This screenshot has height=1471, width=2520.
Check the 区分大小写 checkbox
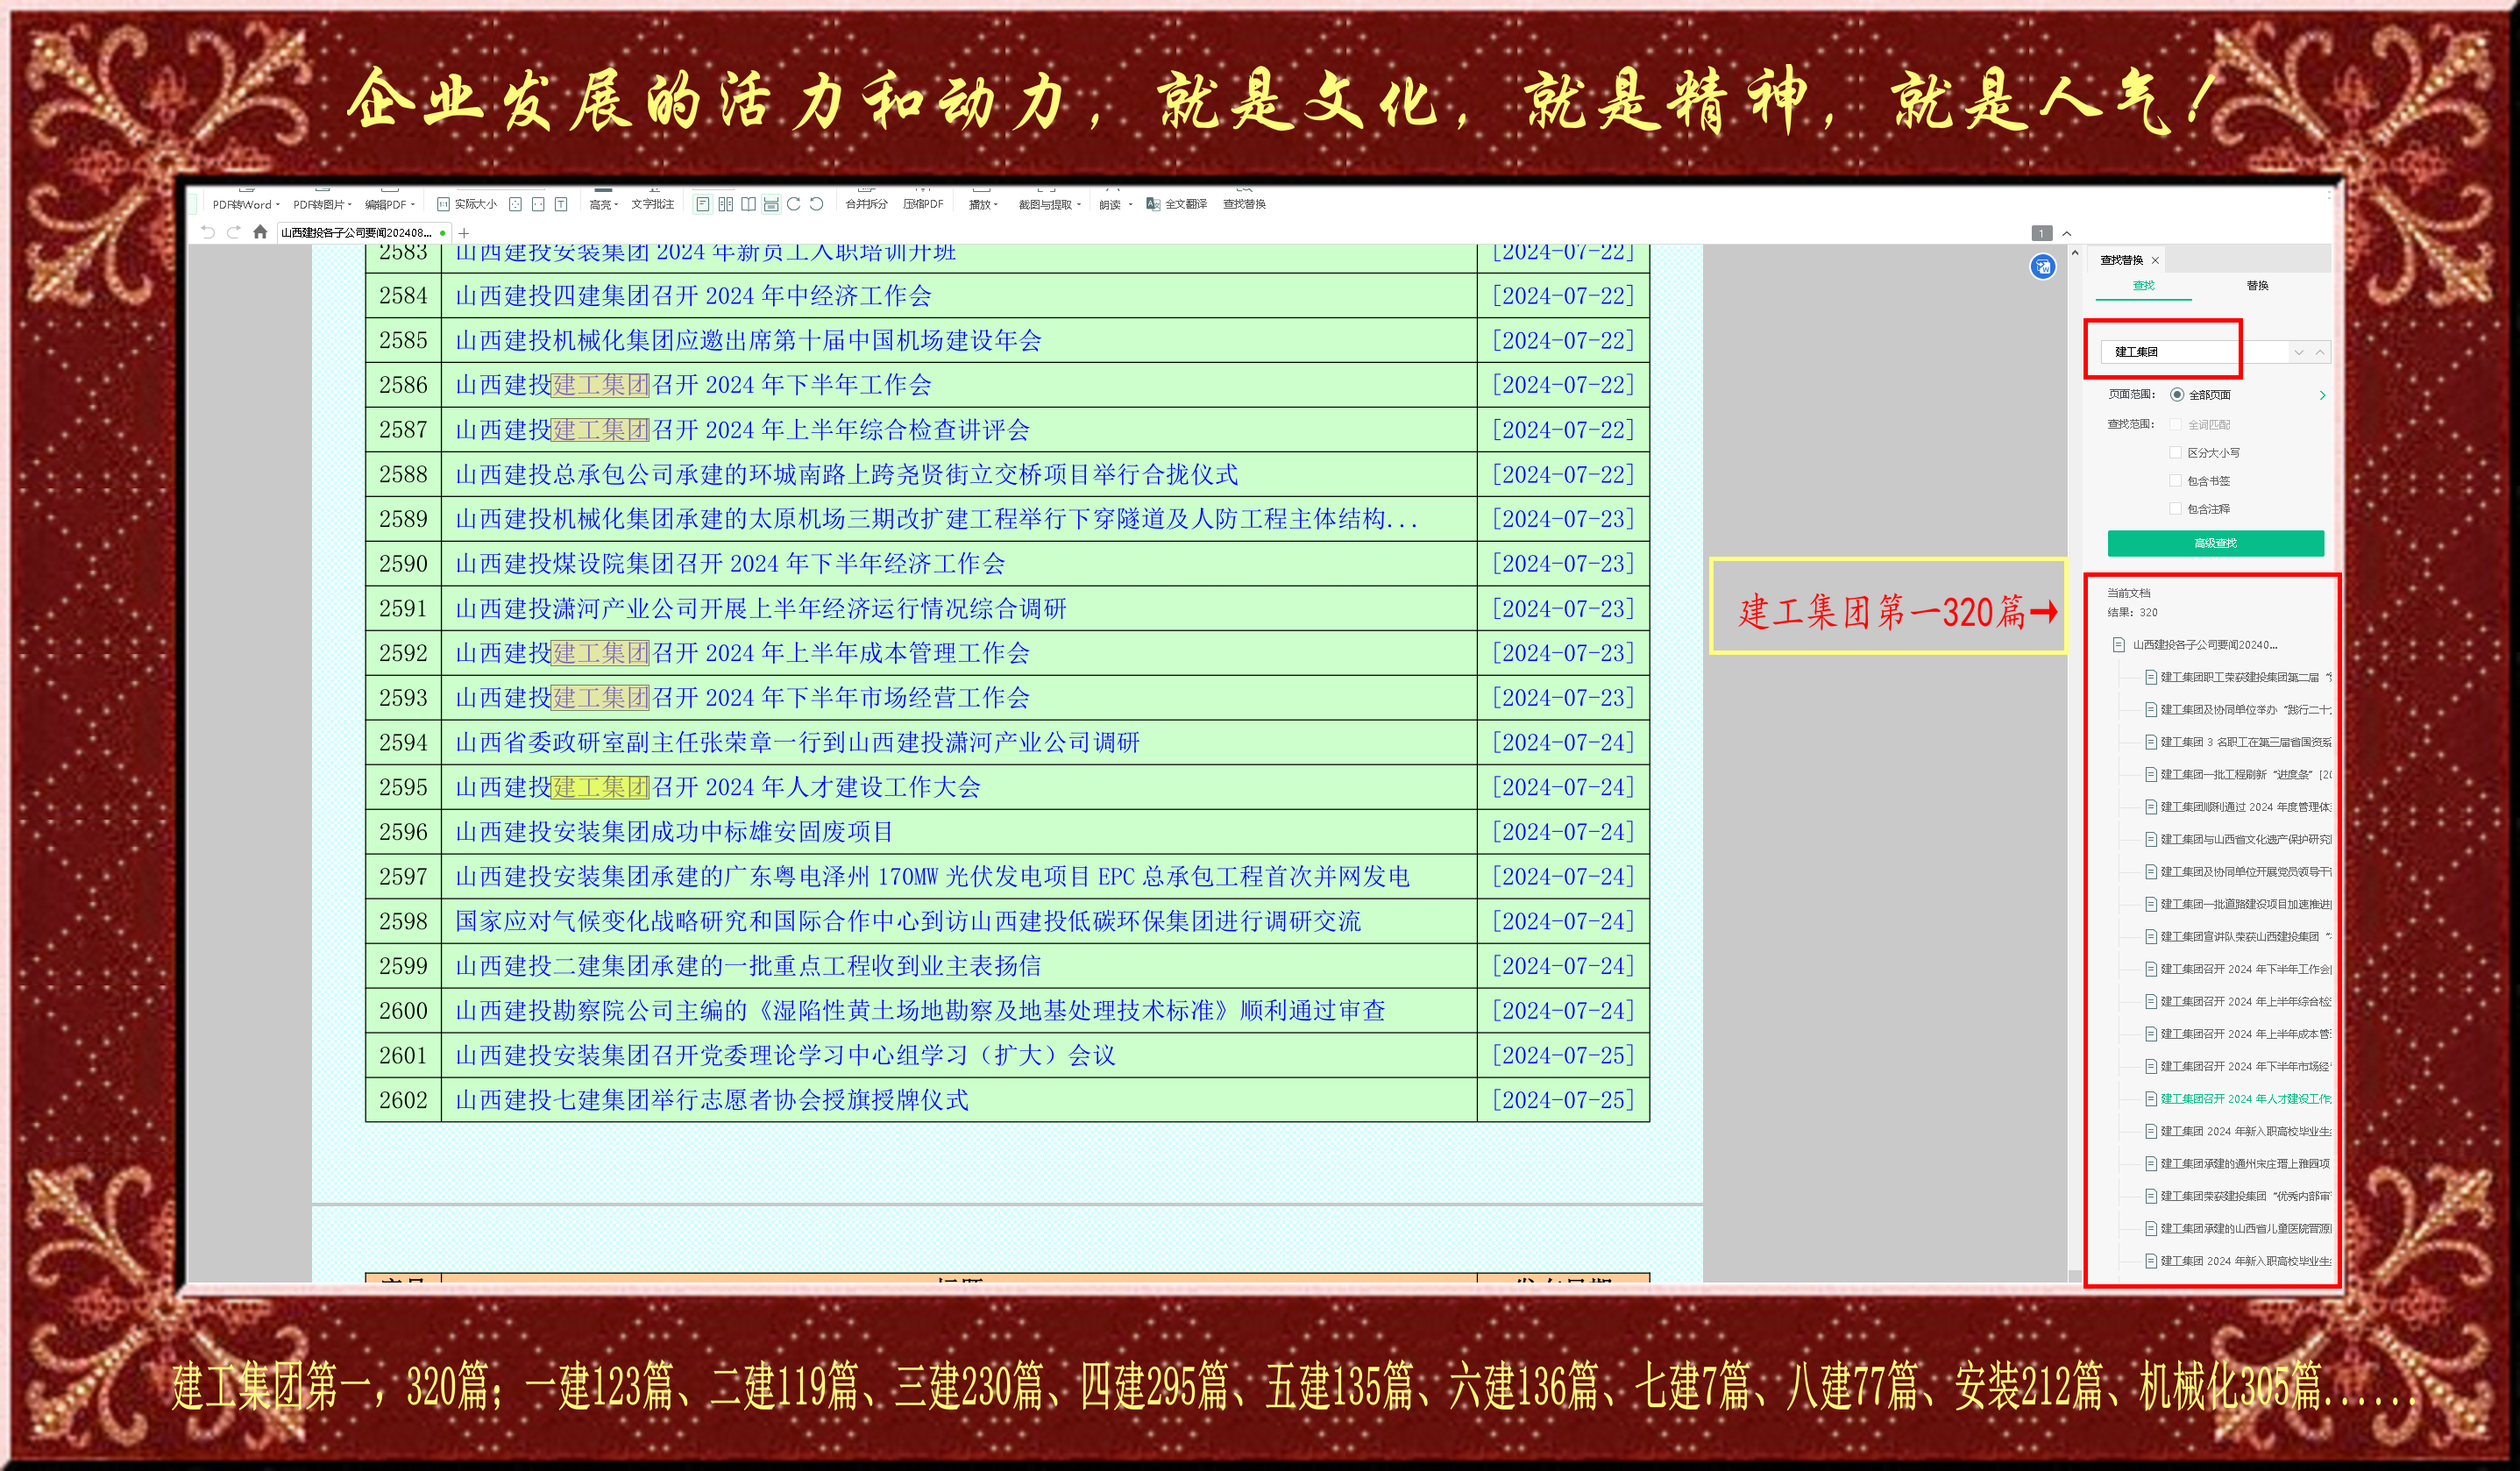tap(2175, 453)
